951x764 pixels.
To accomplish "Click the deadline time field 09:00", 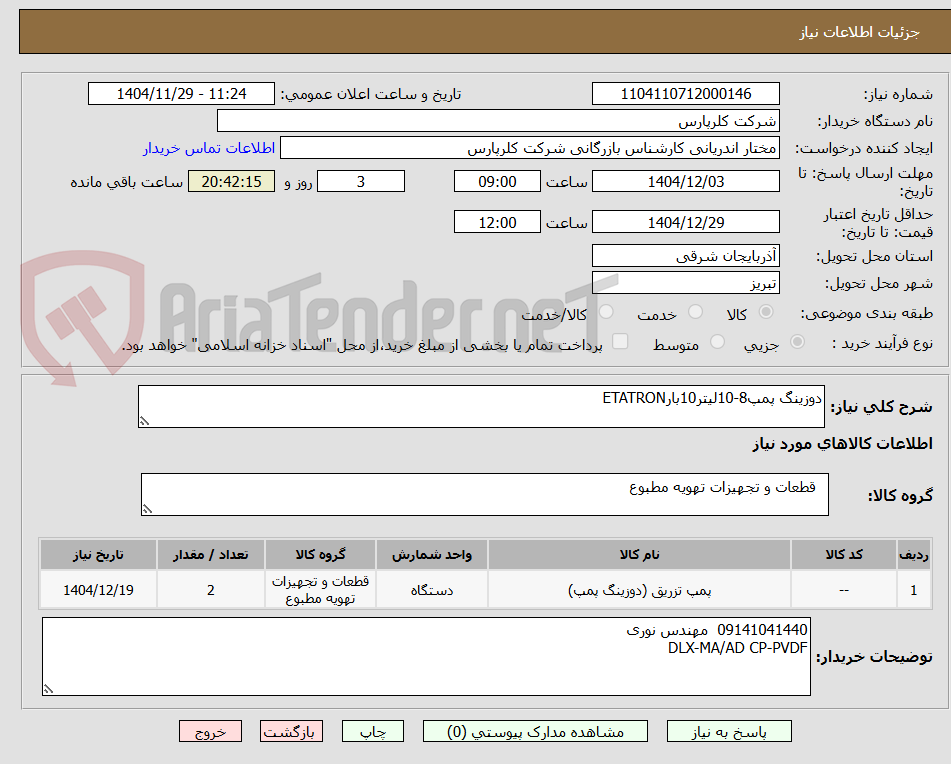I will 497,181.
